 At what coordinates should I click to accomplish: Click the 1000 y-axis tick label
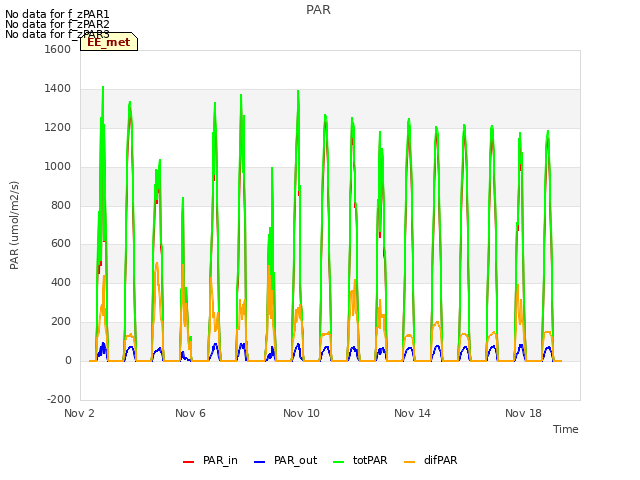pos(58,167)
